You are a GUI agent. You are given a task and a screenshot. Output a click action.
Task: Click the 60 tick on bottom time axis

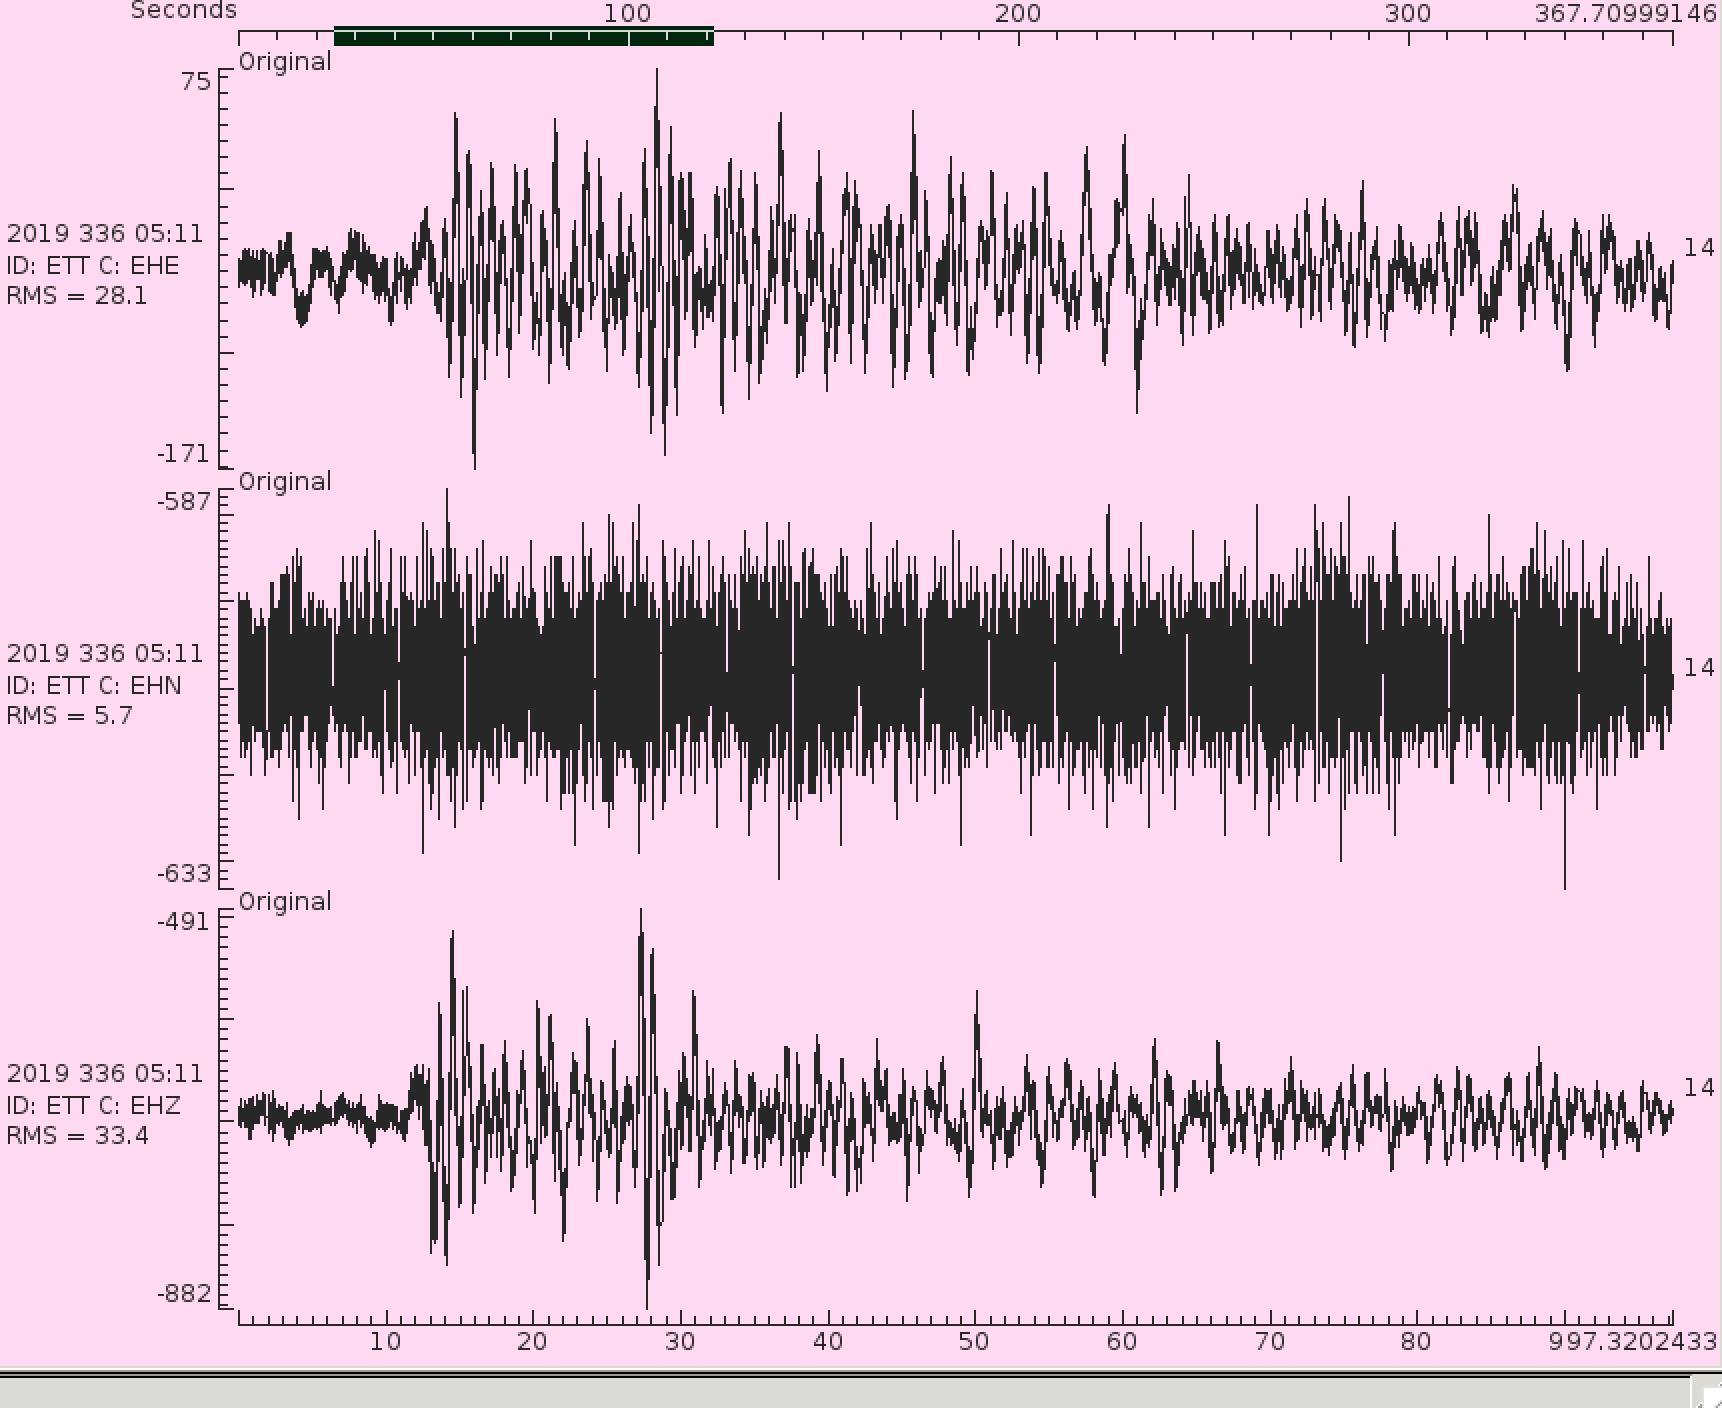pyautogui.click(x=1122, y=1342)
